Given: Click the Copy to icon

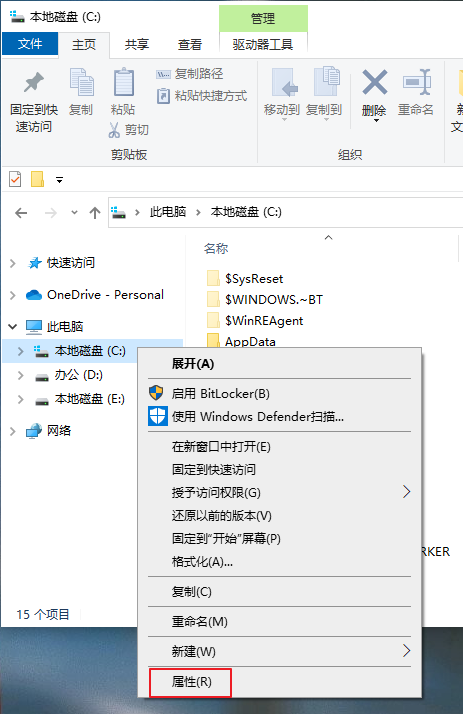Looking at the screenshot, I should [326, 82].
